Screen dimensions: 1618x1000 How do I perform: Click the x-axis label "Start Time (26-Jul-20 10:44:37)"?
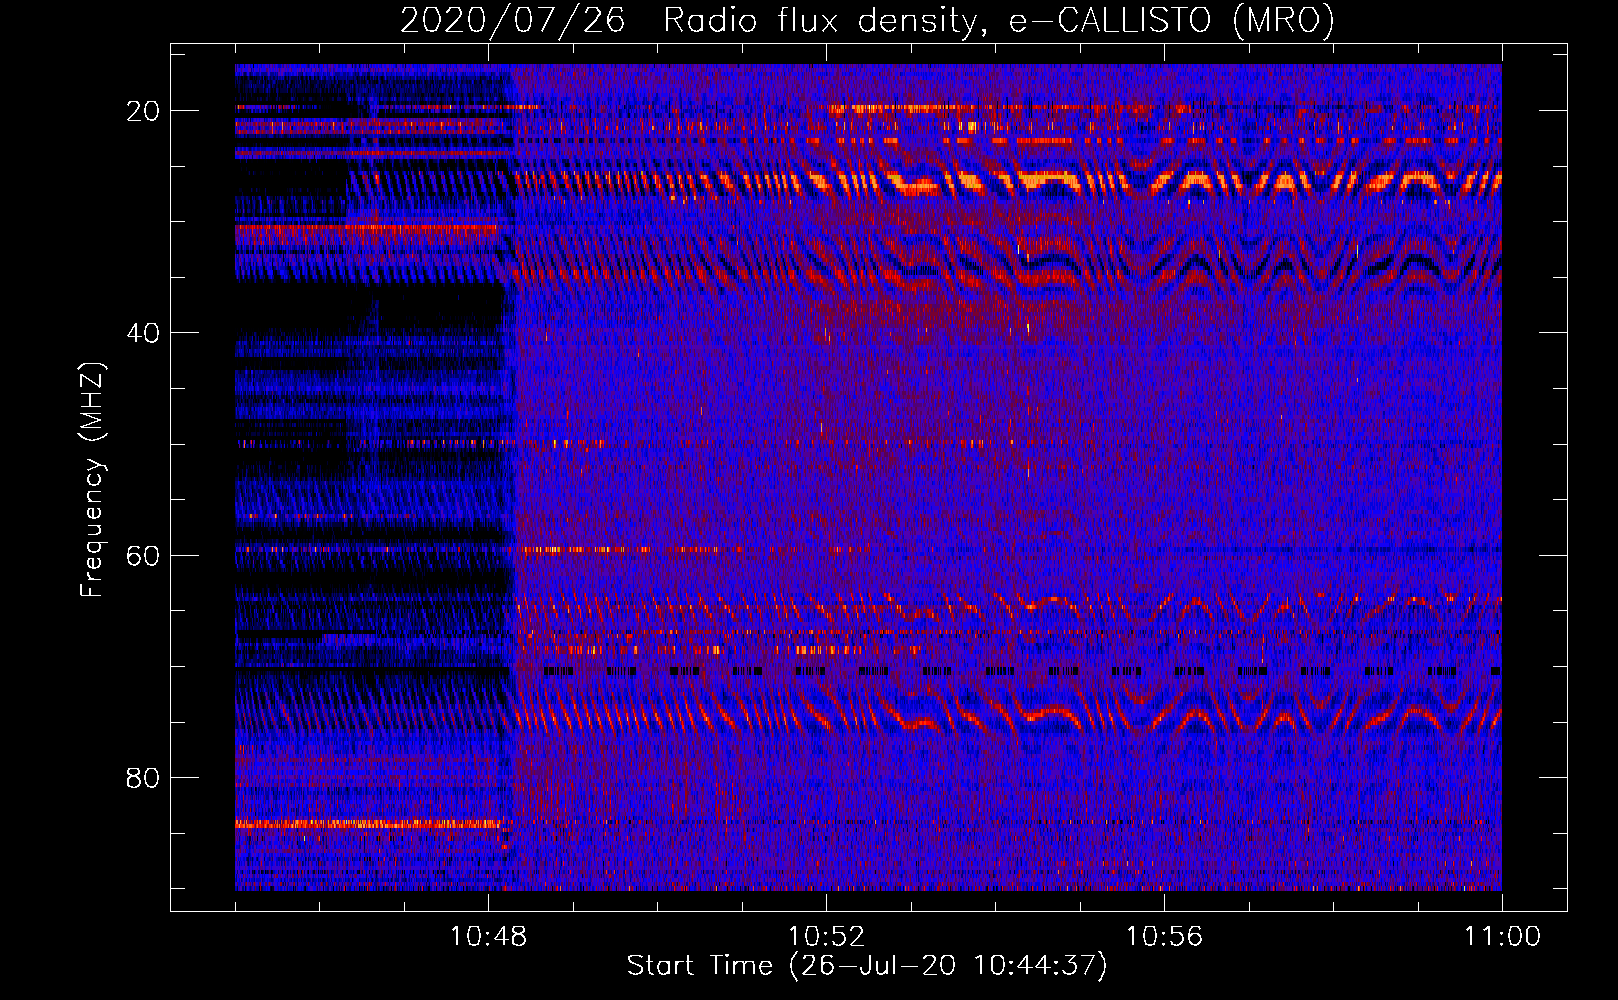coord(867,966)
